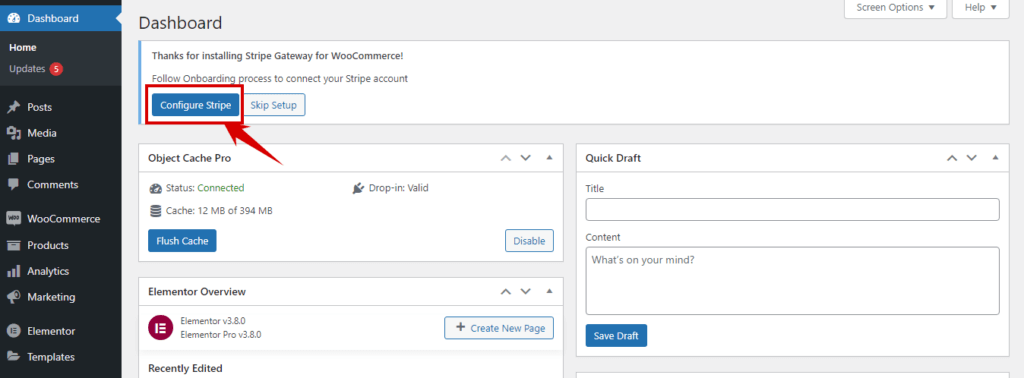Click the Posts pushpin icon
1024x378 pixels.
[13, 107]
